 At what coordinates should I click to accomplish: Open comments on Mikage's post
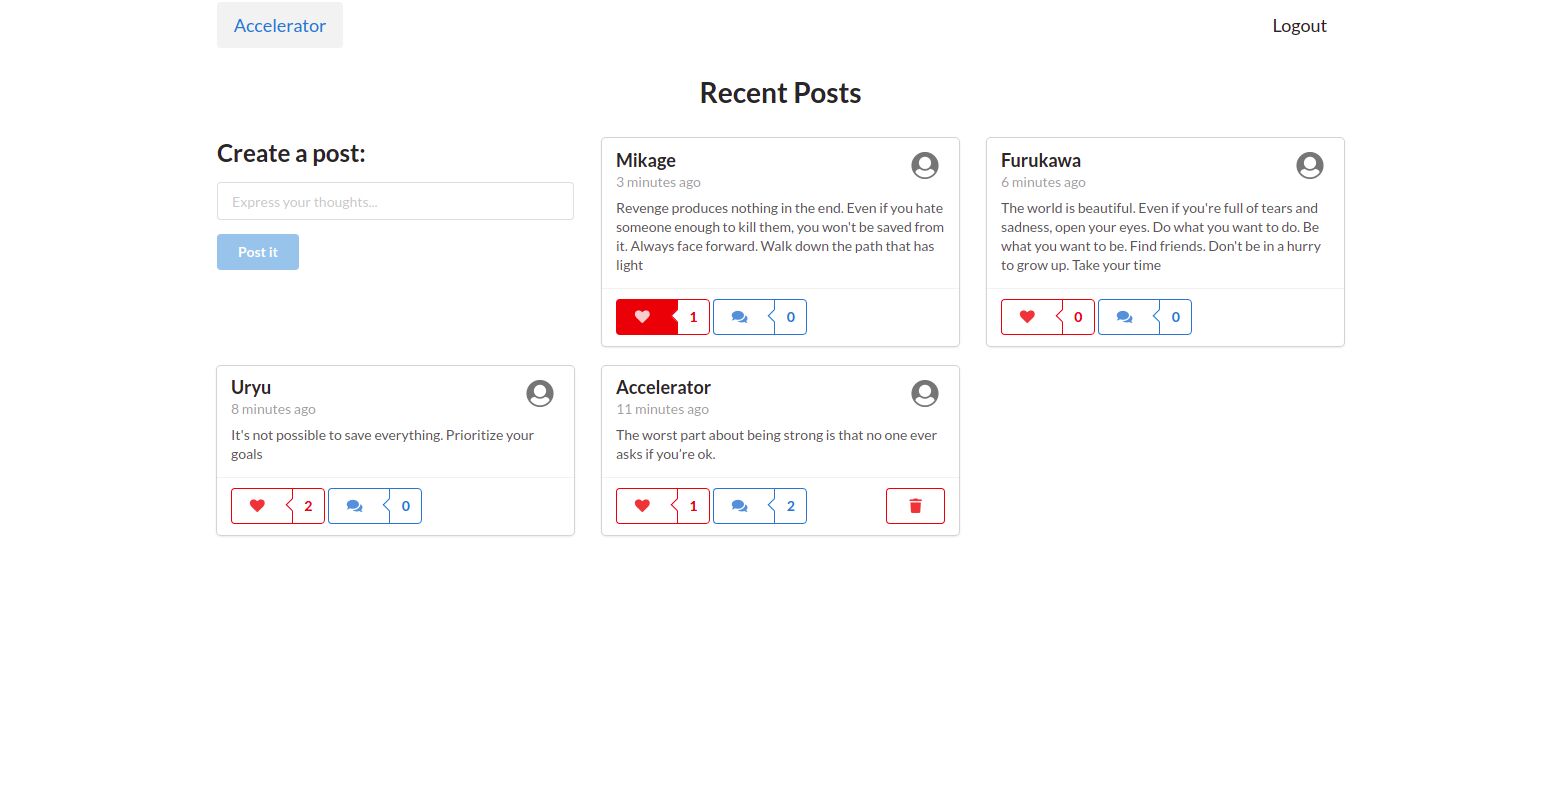pyautogui.click(x=740, y=317)
